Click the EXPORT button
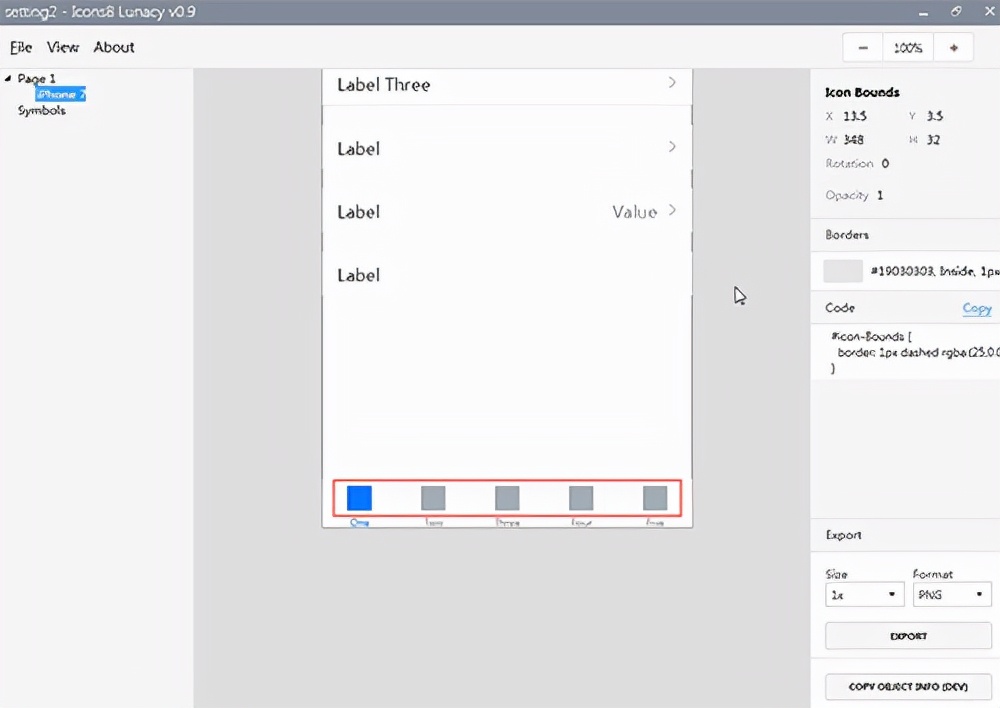 pos(908,636)
